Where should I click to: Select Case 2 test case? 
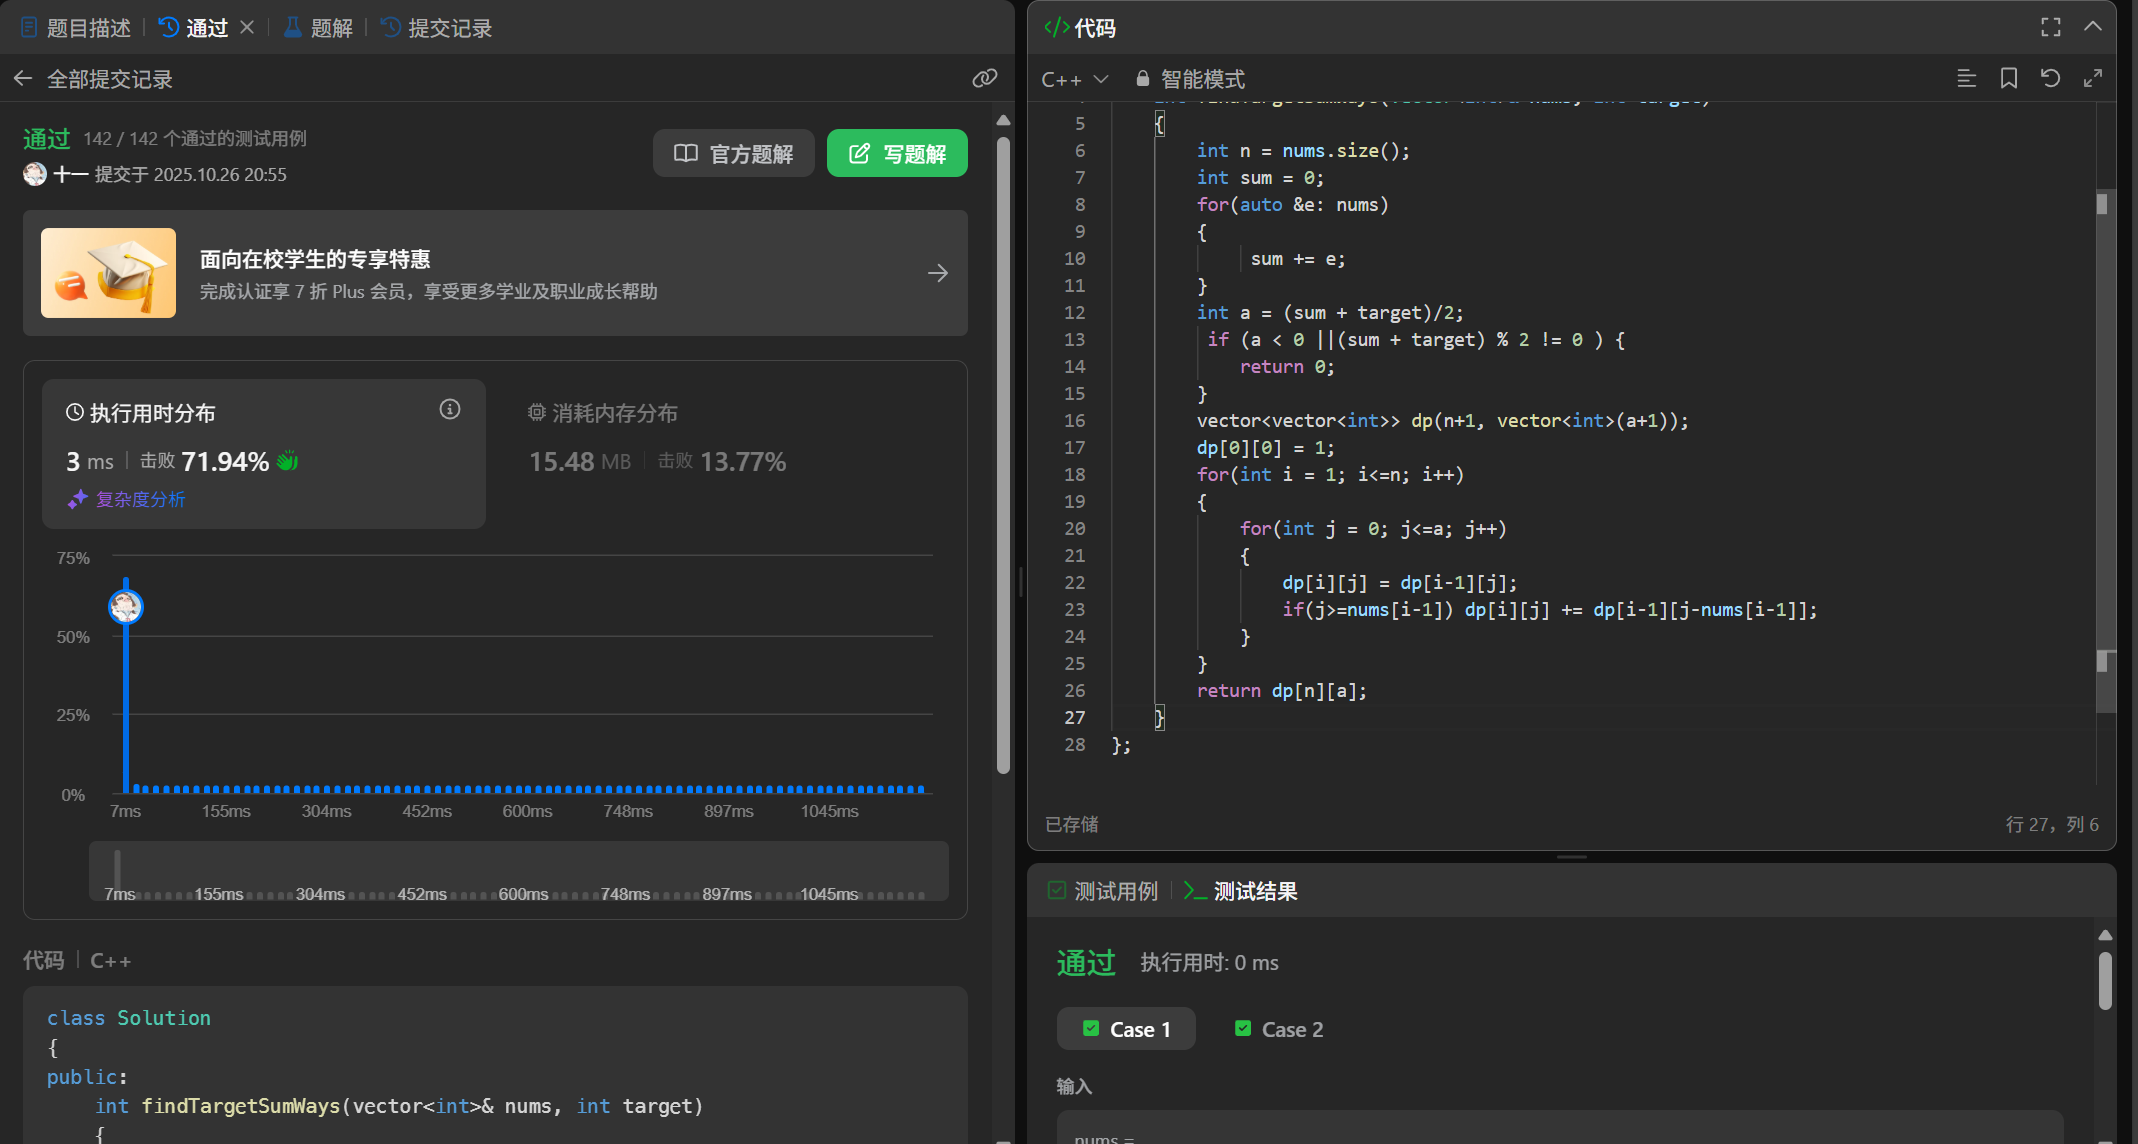click(1279, 1029)
